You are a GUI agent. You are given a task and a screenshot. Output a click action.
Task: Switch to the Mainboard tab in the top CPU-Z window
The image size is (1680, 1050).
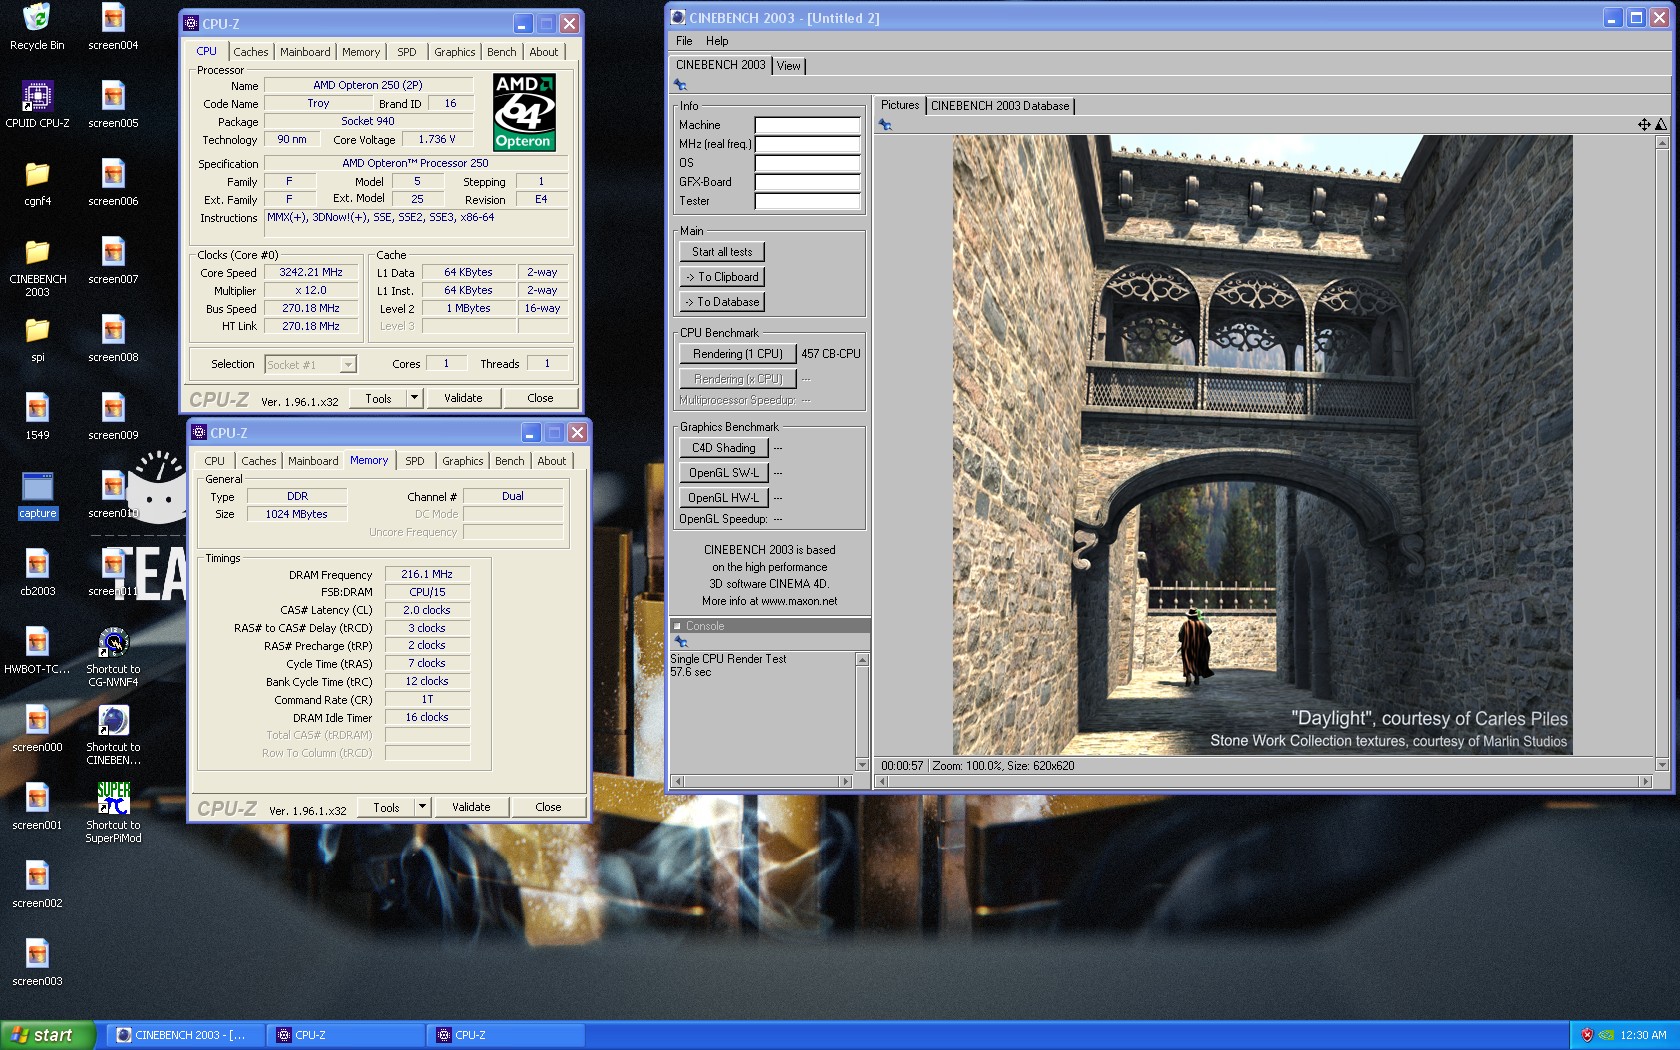pos(305,52)
